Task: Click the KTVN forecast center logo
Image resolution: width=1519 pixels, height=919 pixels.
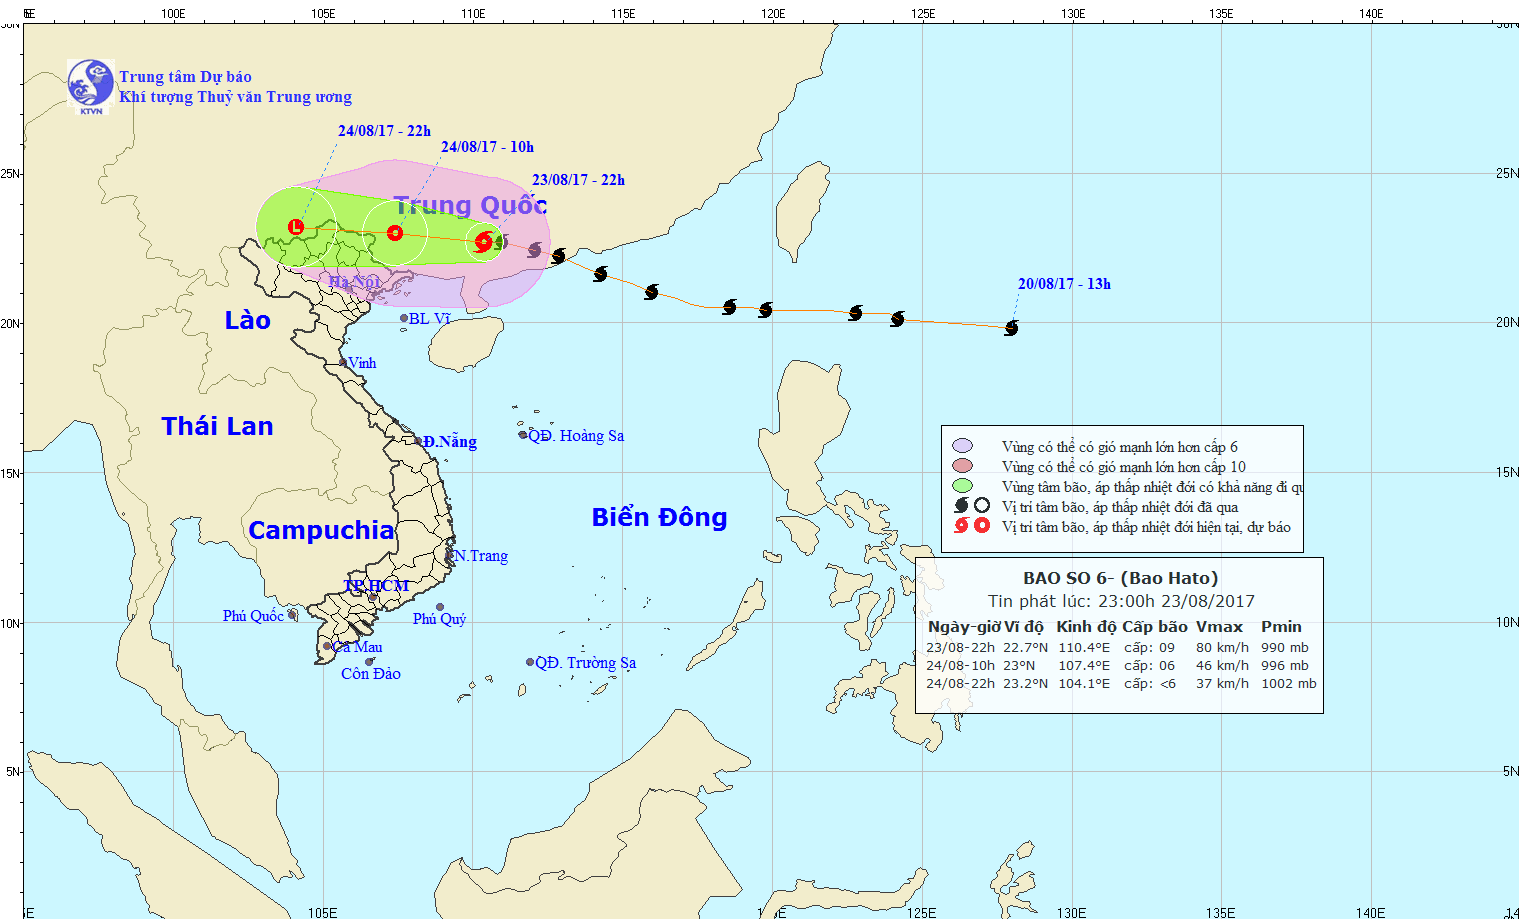Action: [x=91, y=86]
